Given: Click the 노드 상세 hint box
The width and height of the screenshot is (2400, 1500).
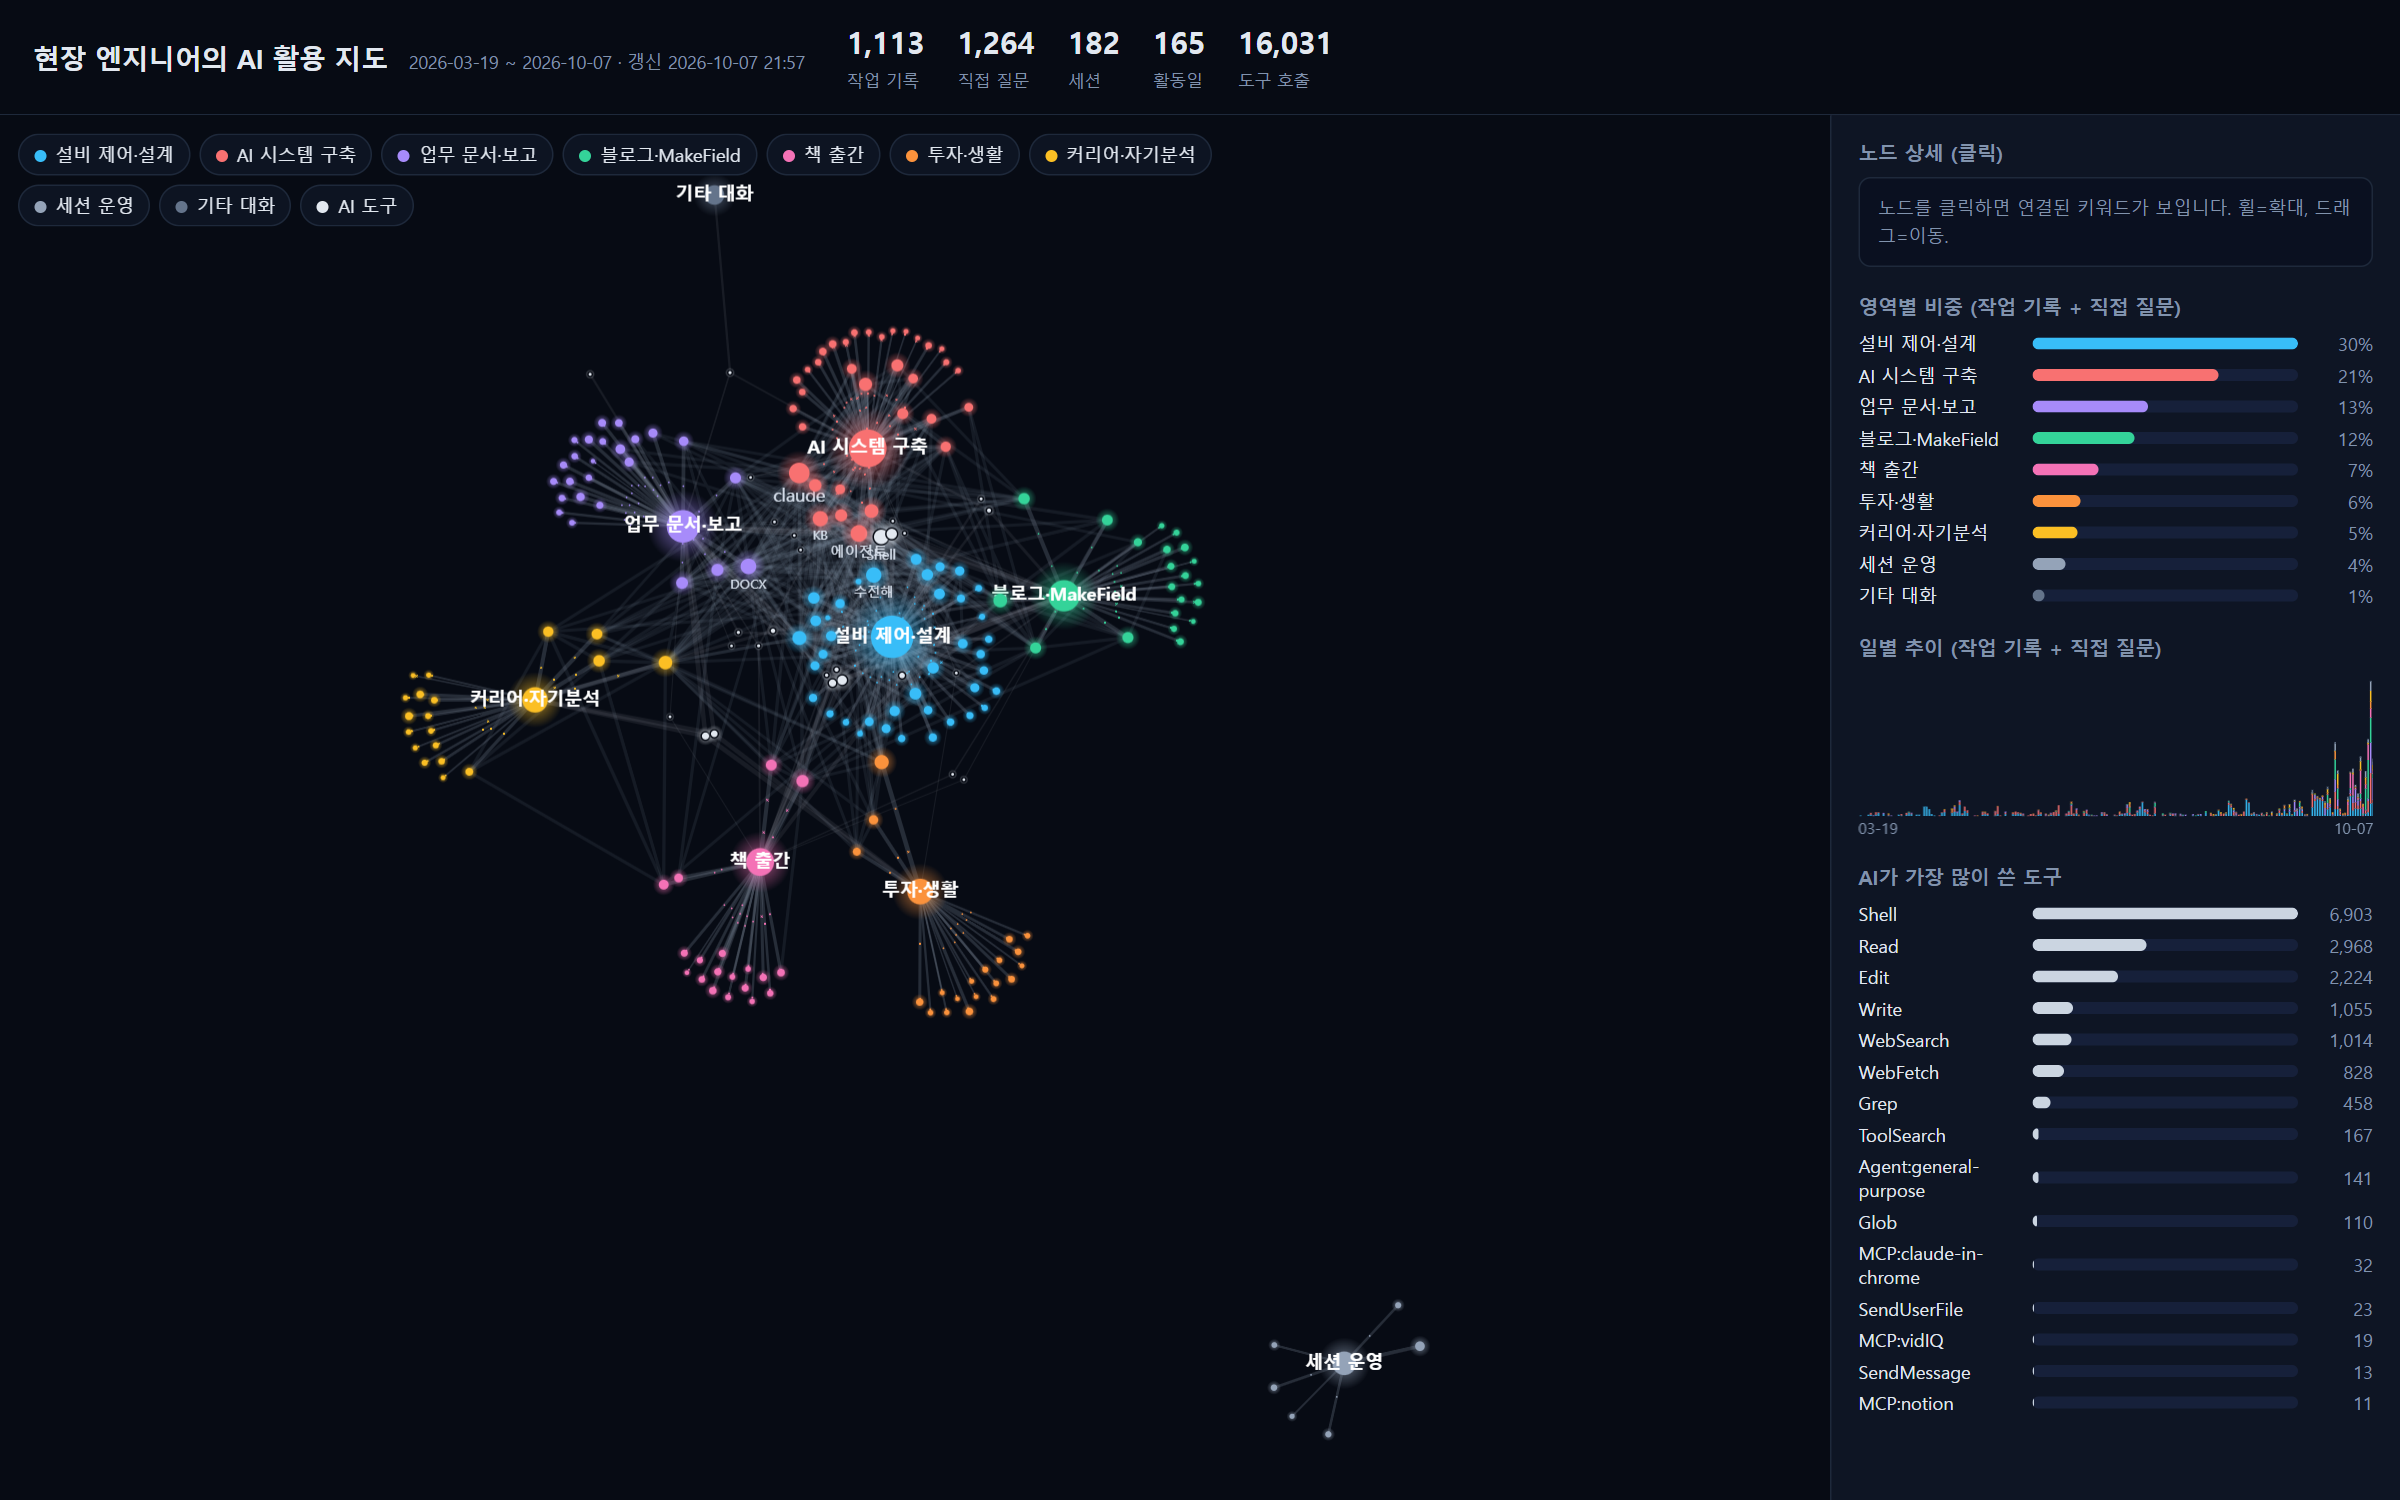Looking at the screenshot, I should 2115,222.
